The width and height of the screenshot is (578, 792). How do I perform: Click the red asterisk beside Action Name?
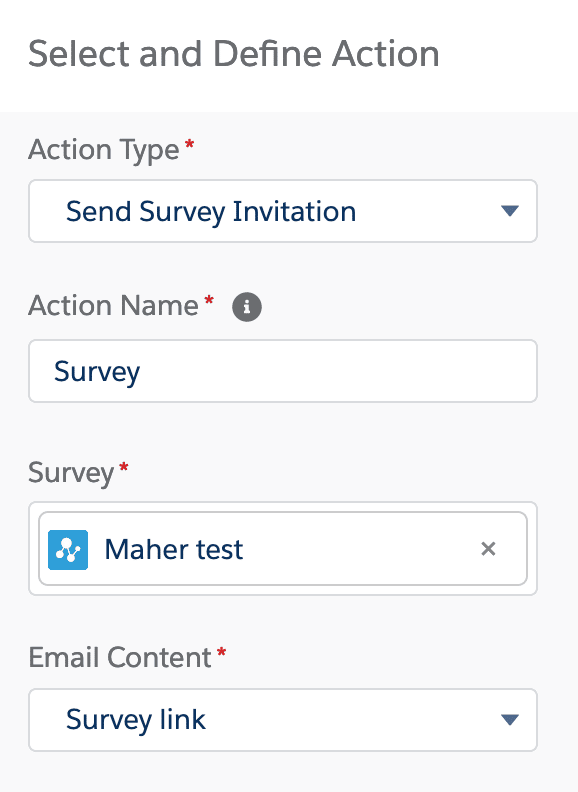(209, 301)
